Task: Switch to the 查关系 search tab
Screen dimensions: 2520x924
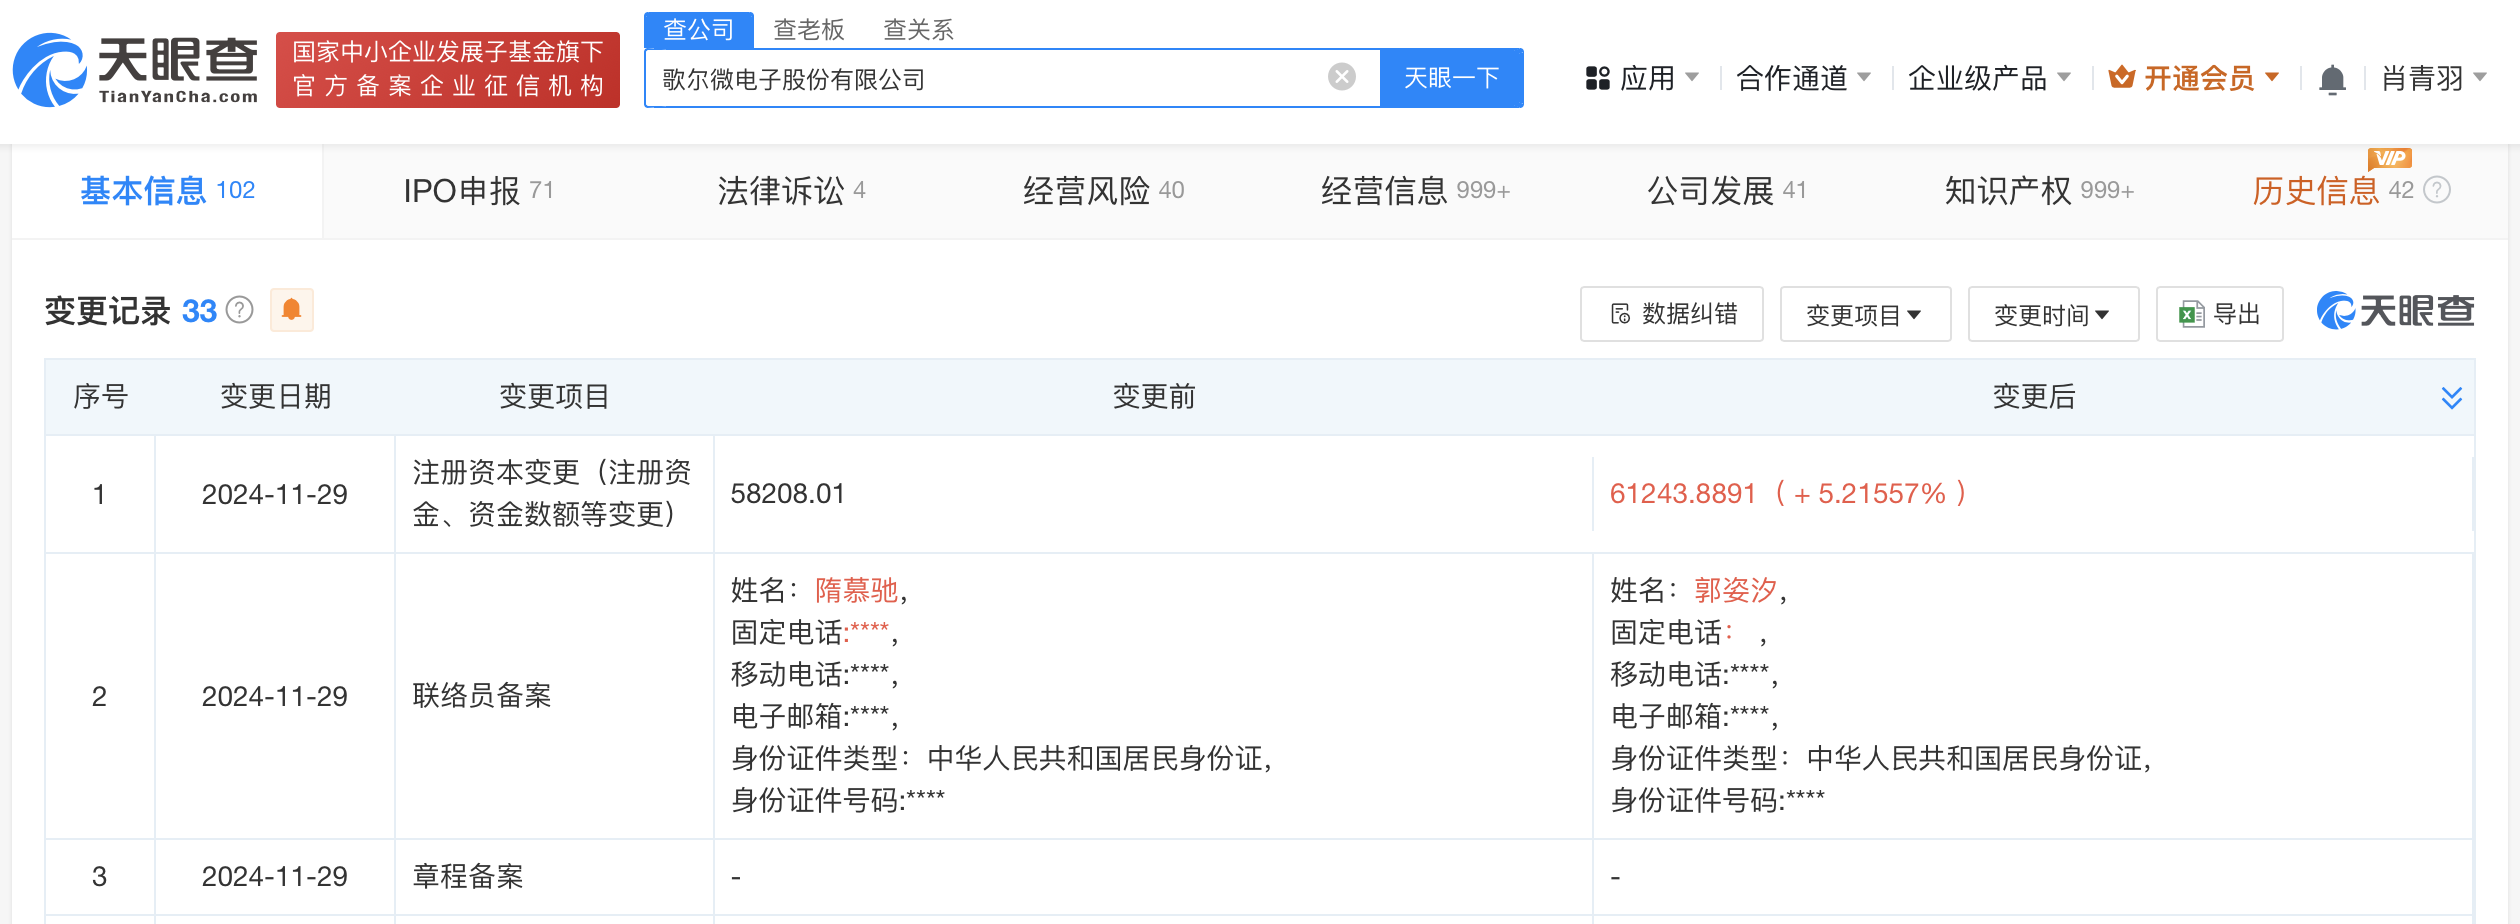Action: coord(918,30)
